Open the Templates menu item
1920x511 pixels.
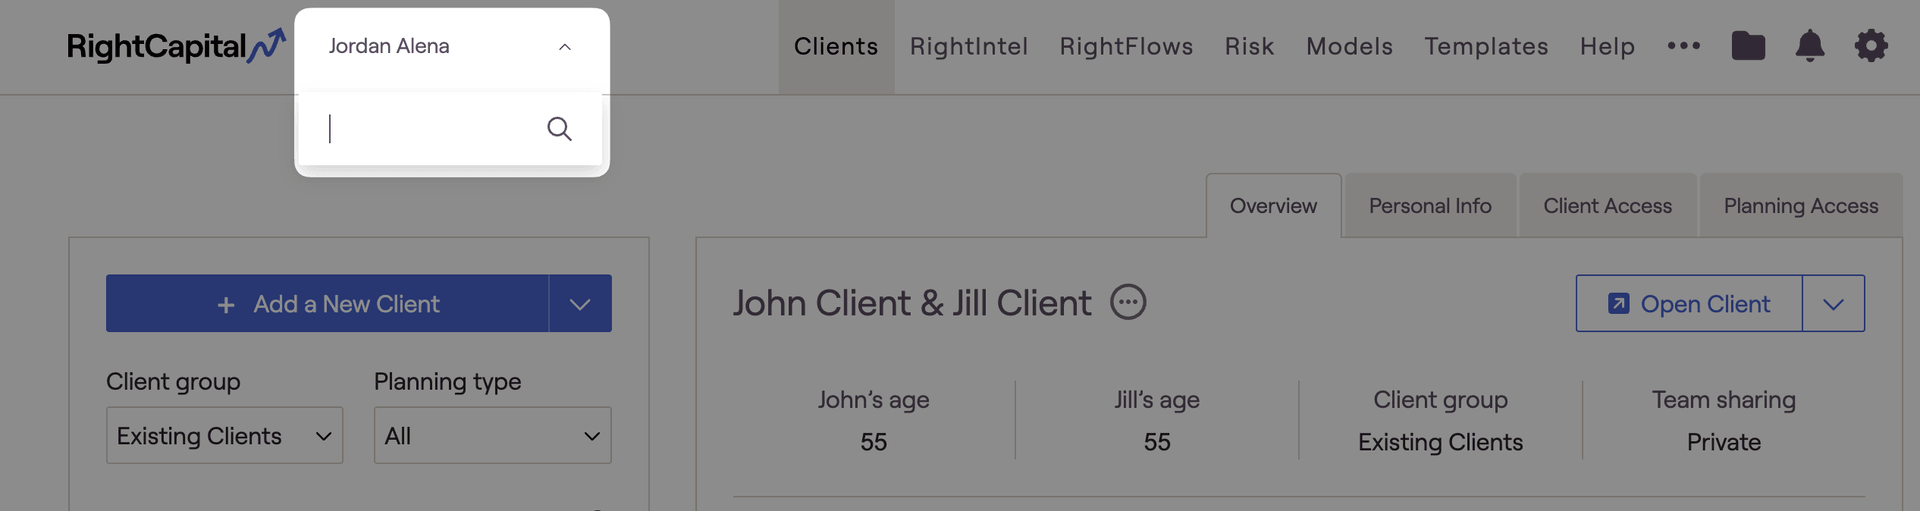tap(1486, 46)
